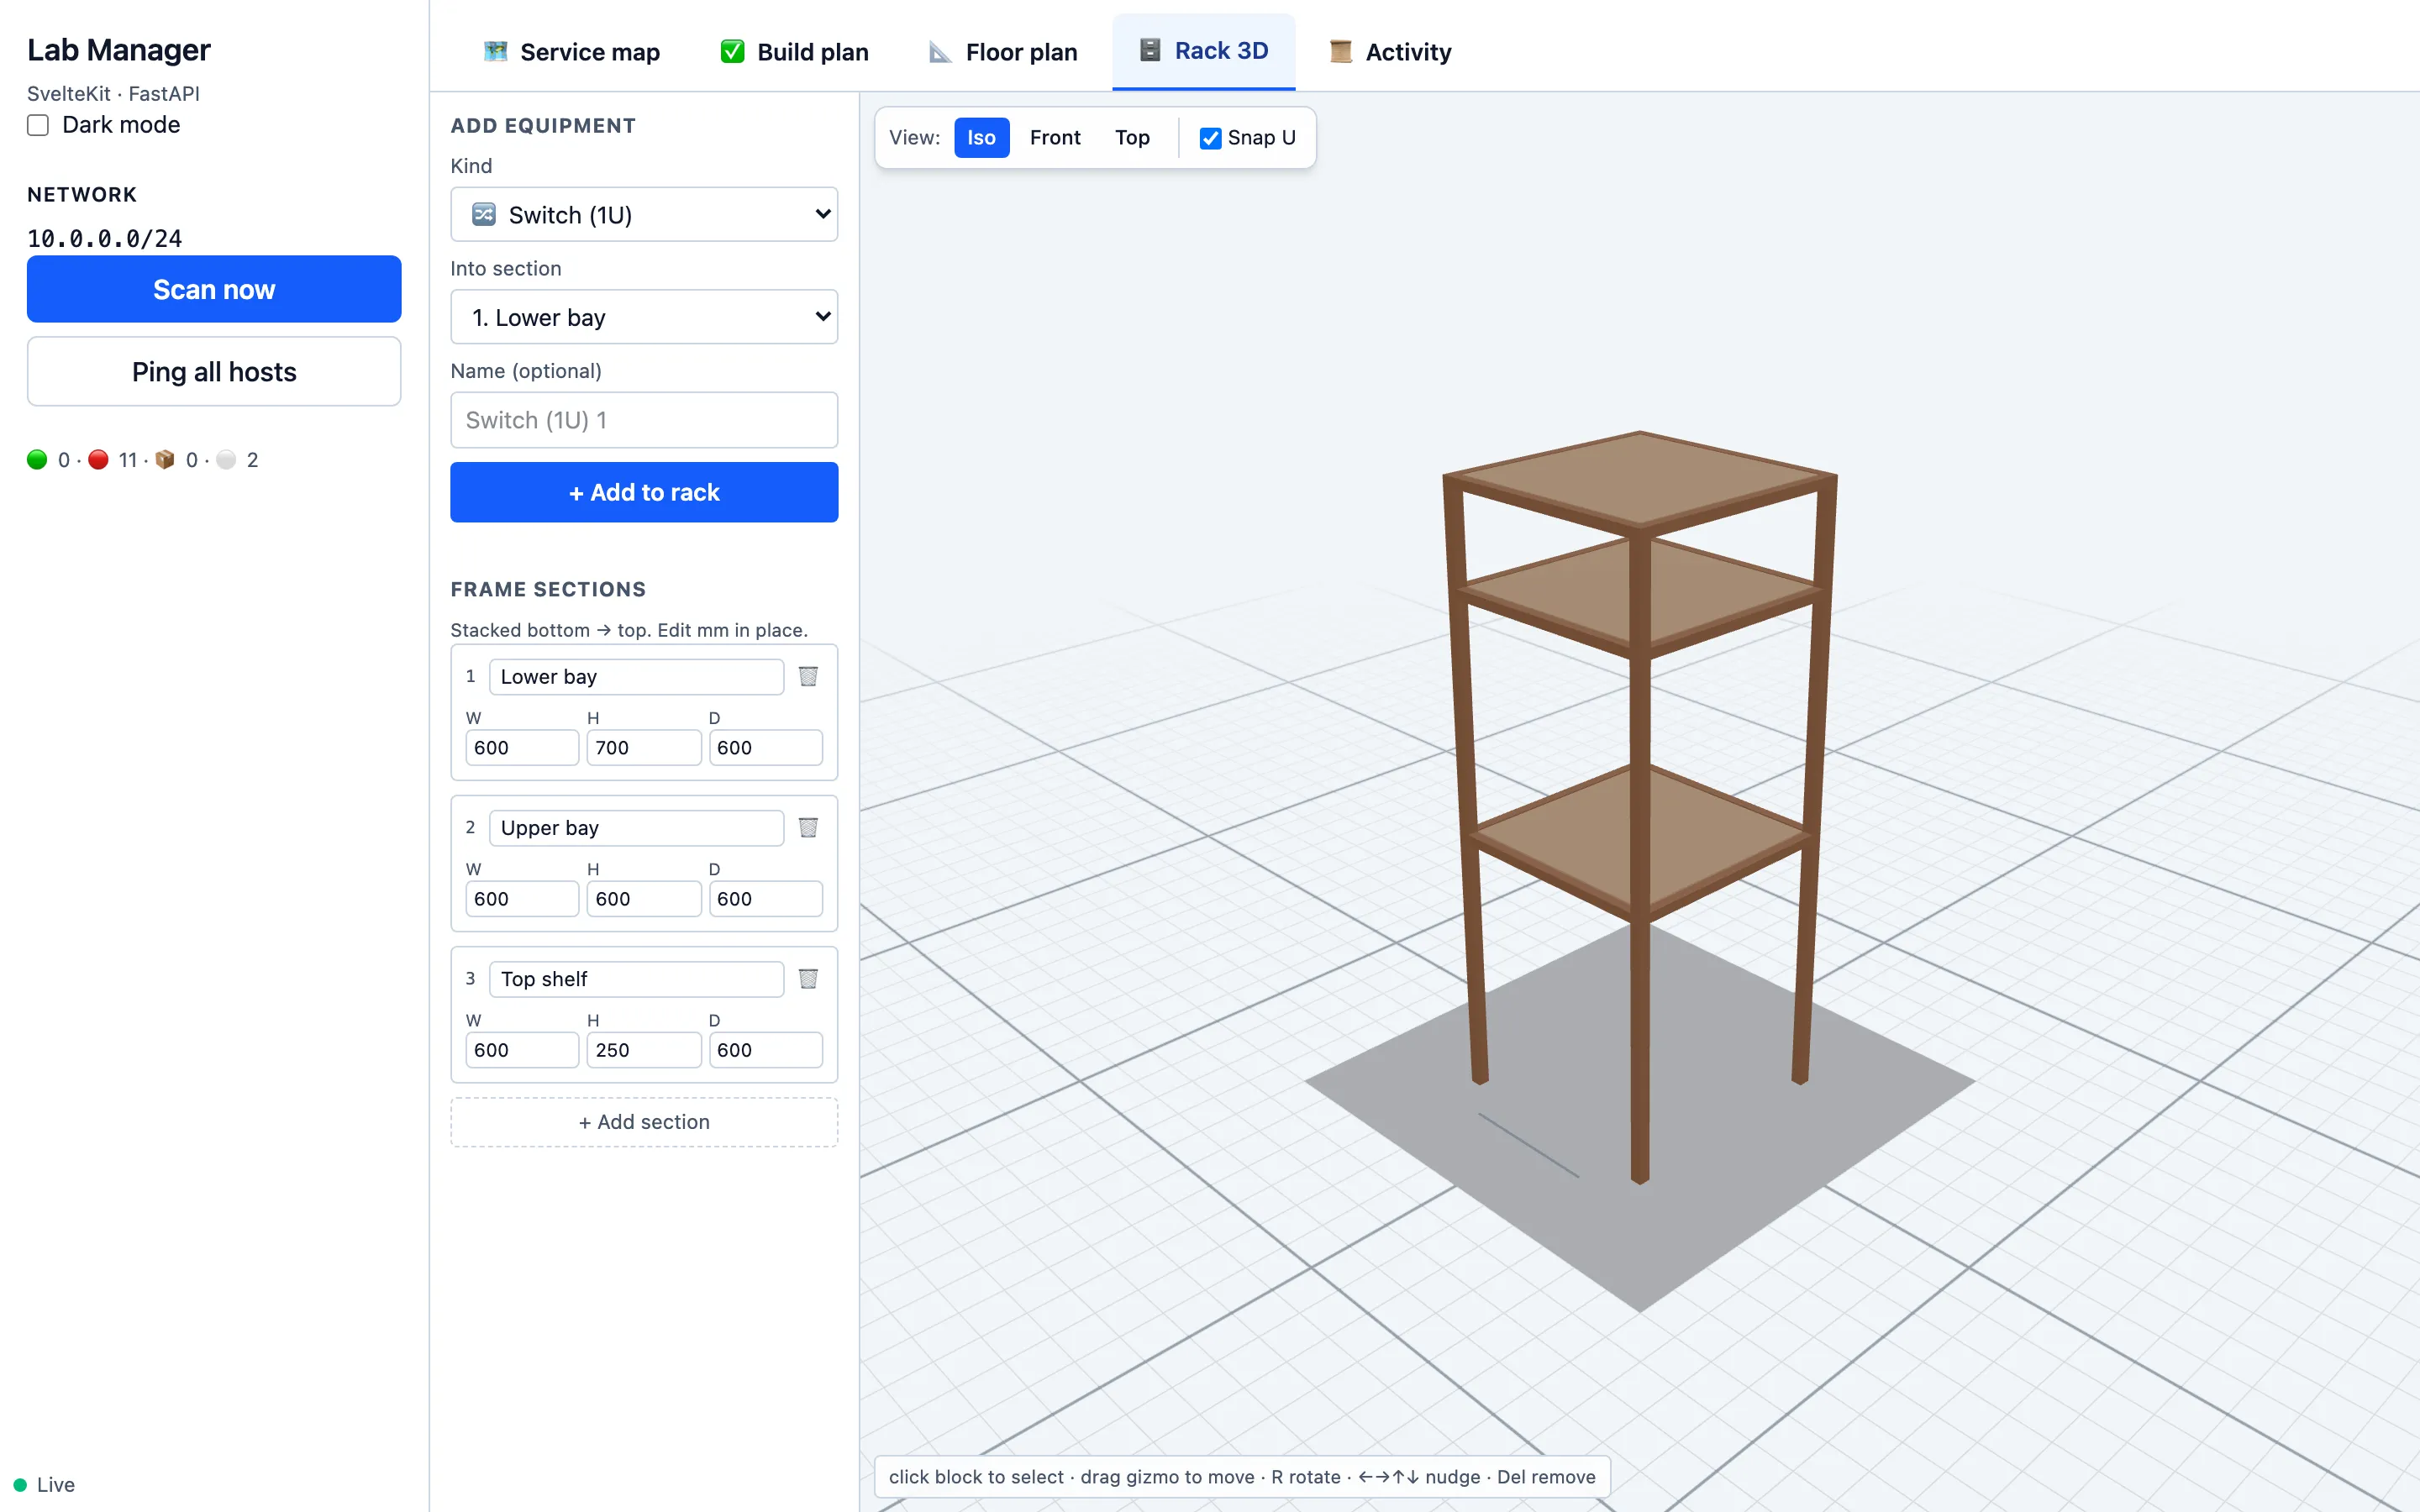Select the Iso view
The height and width of the screenshot is (1512, 2420).
pyautogui.click(x=981, y=138)
